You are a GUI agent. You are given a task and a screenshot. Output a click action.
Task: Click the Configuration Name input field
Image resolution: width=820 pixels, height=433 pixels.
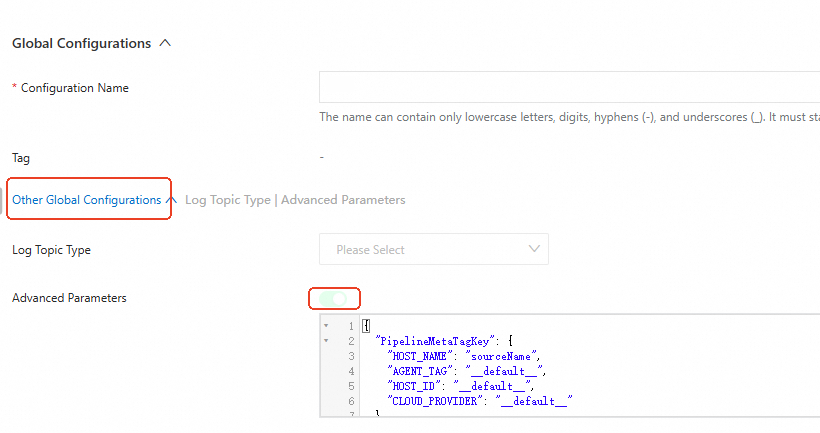(570, 87)
